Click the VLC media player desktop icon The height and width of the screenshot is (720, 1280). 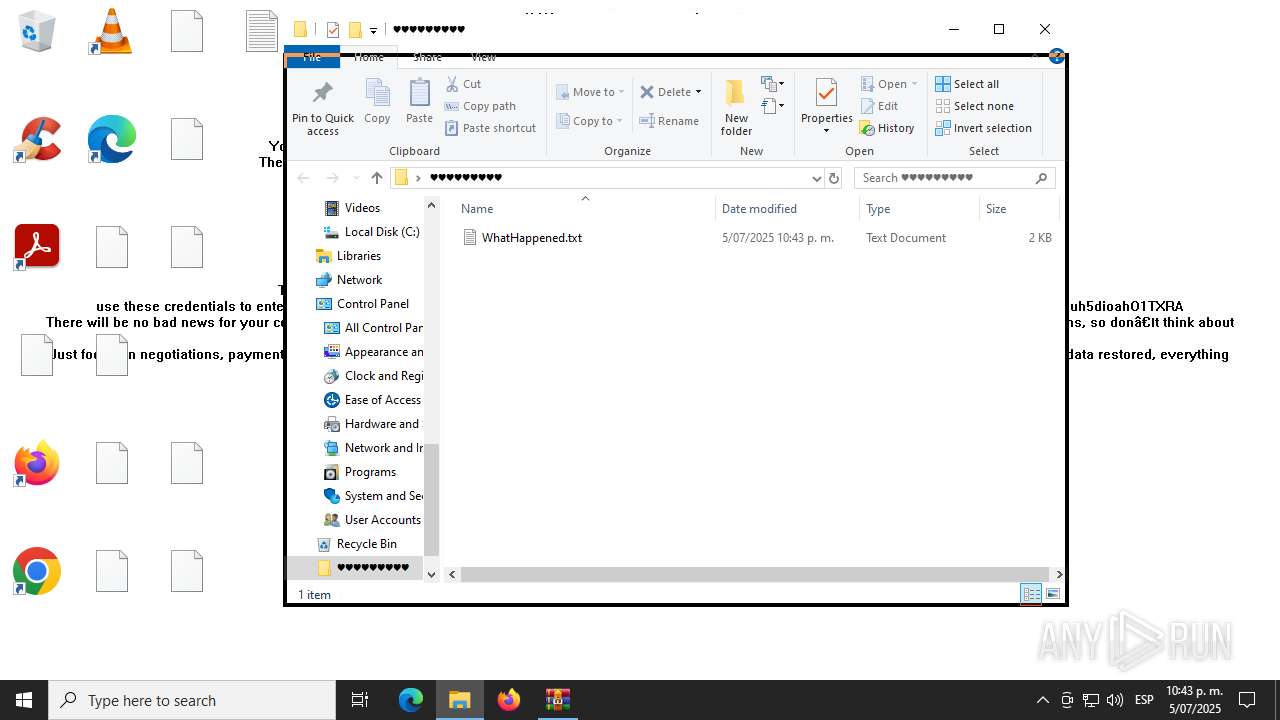point(112,31)
